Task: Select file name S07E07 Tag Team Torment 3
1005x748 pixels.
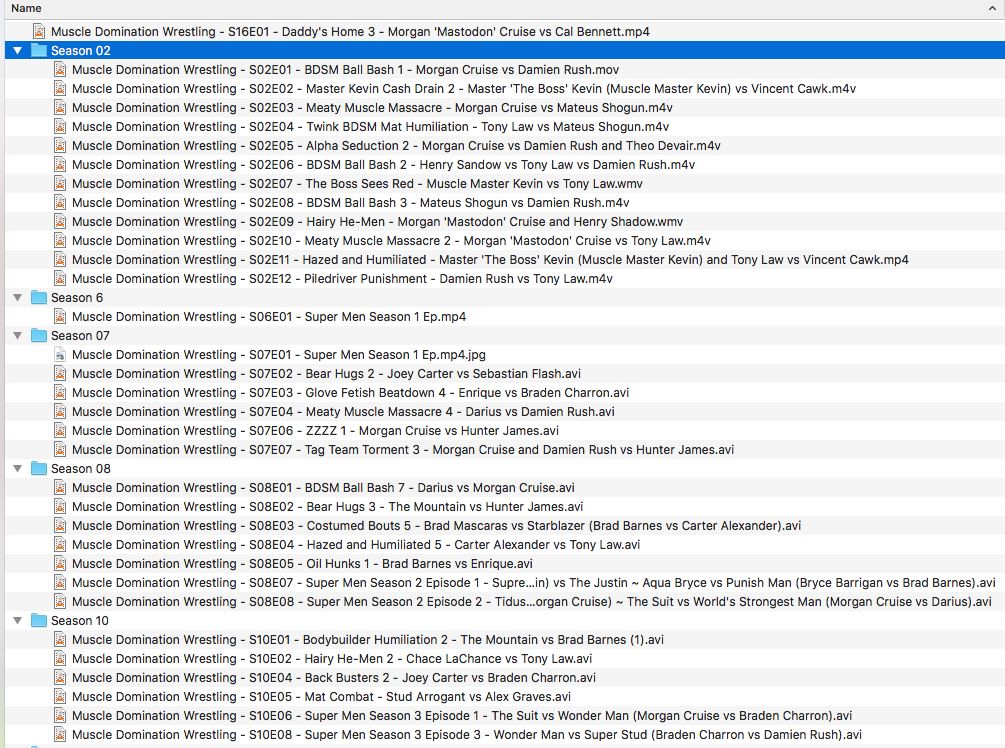Action: (403, 449)
